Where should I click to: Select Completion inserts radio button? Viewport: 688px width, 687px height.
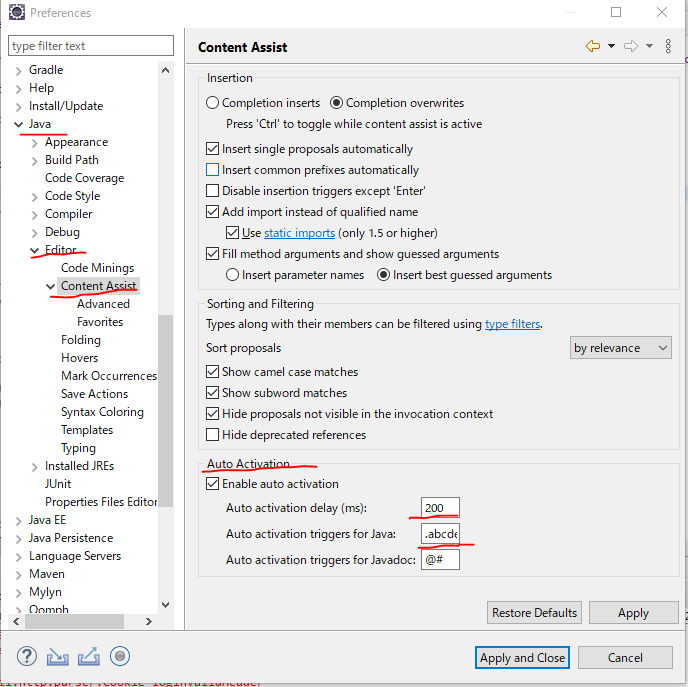point(212,103)
